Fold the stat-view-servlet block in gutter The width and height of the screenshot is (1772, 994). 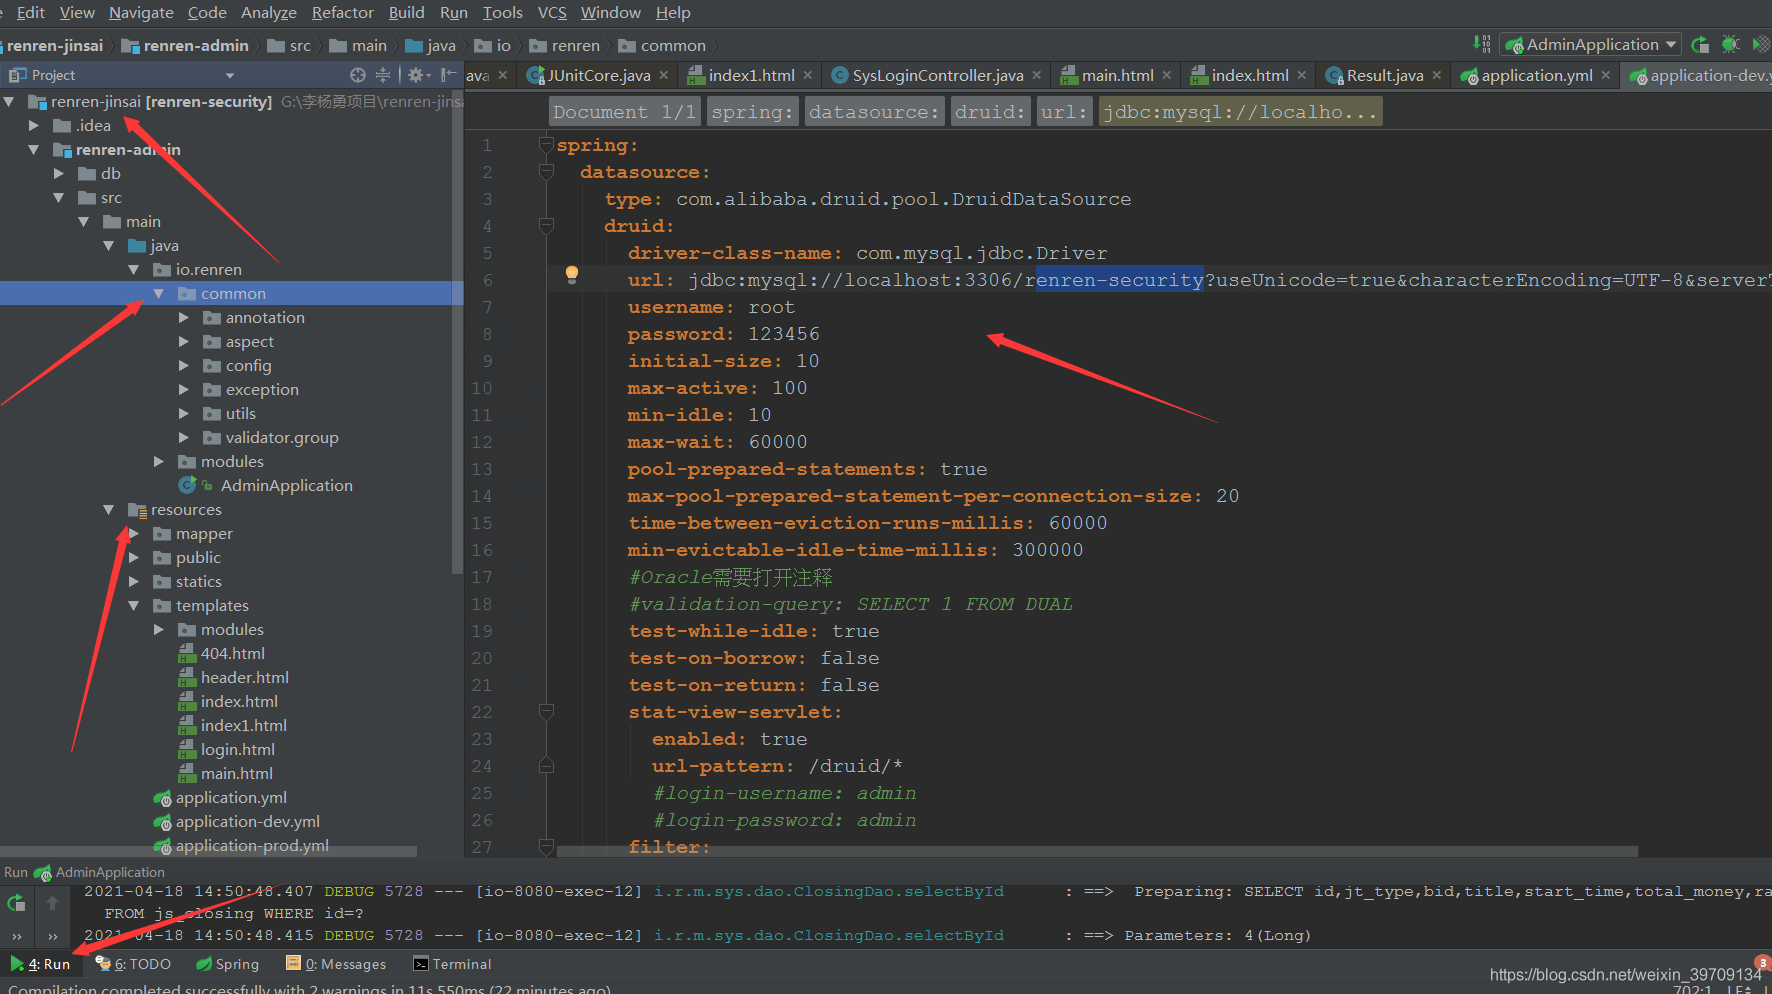coord(546,712)
